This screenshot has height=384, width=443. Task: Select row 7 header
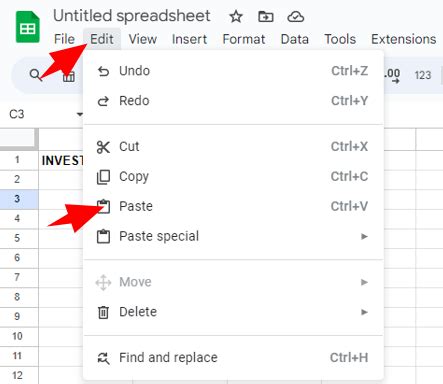point(17,277)
